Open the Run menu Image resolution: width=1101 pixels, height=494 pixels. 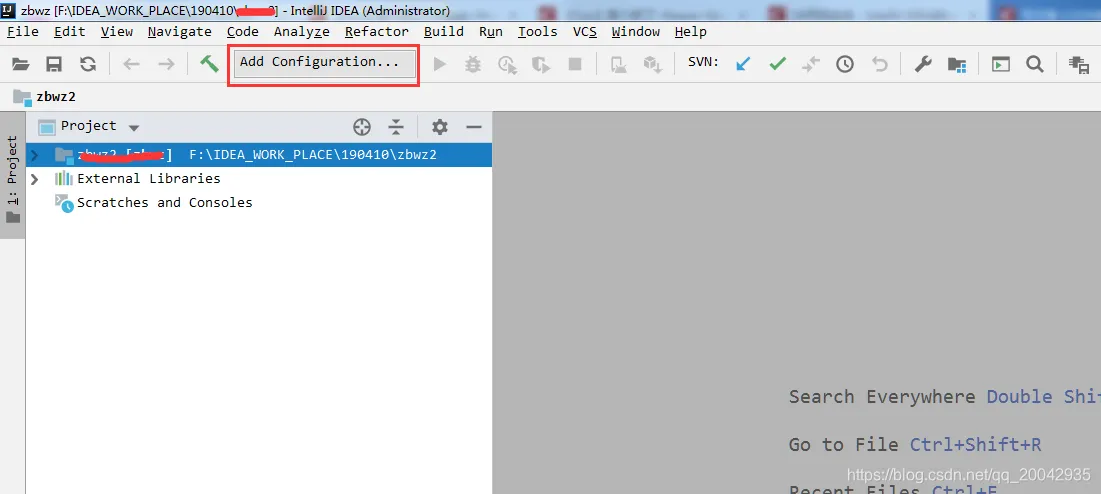(491, 32)
